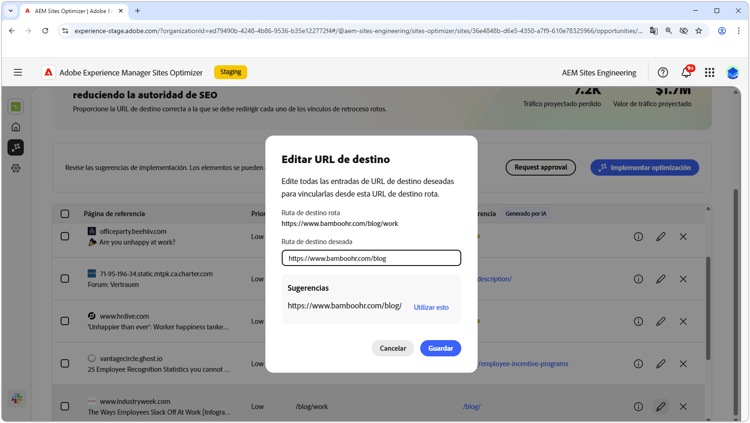Click the green site icon in sidebar
Viewport: 750px width, 423px height.
[16, 107]
